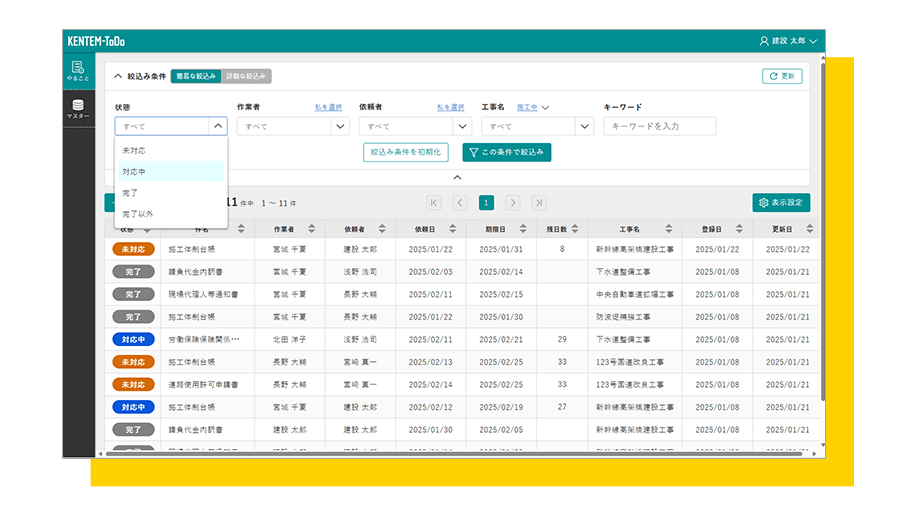916x515 pixels.
Task: Click 私を選択 link for 依頼者
Action: point(450,107)
